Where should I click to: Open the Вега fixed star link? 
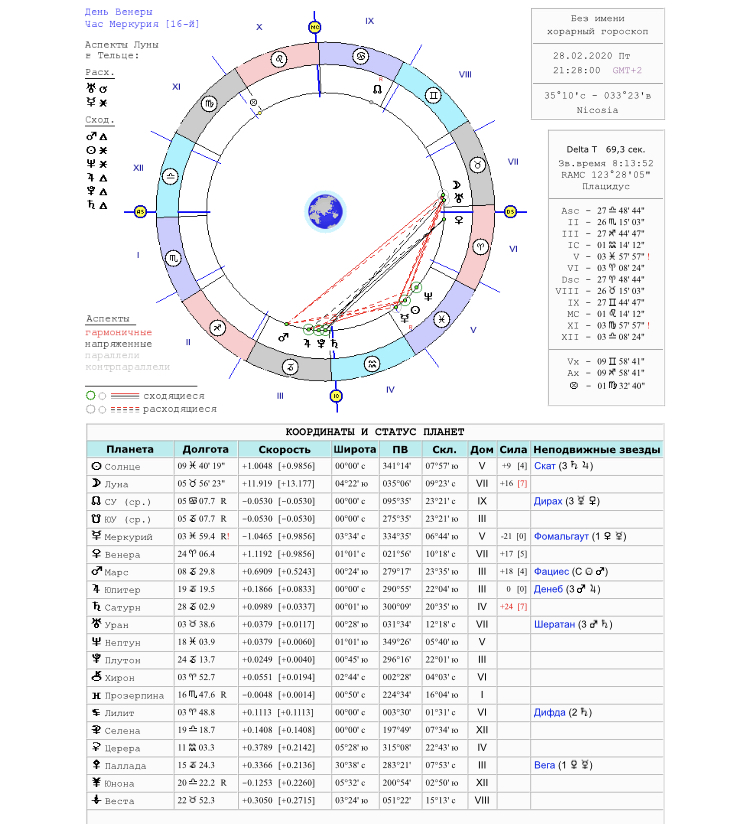544,765
